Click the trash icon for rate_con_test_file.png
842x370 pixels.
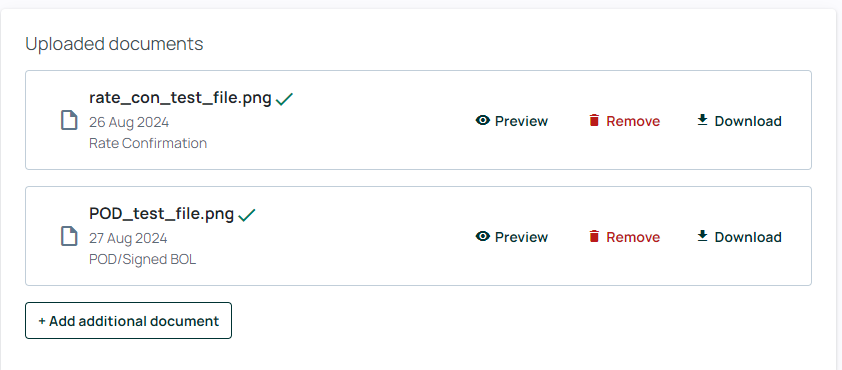coord(594,120)
